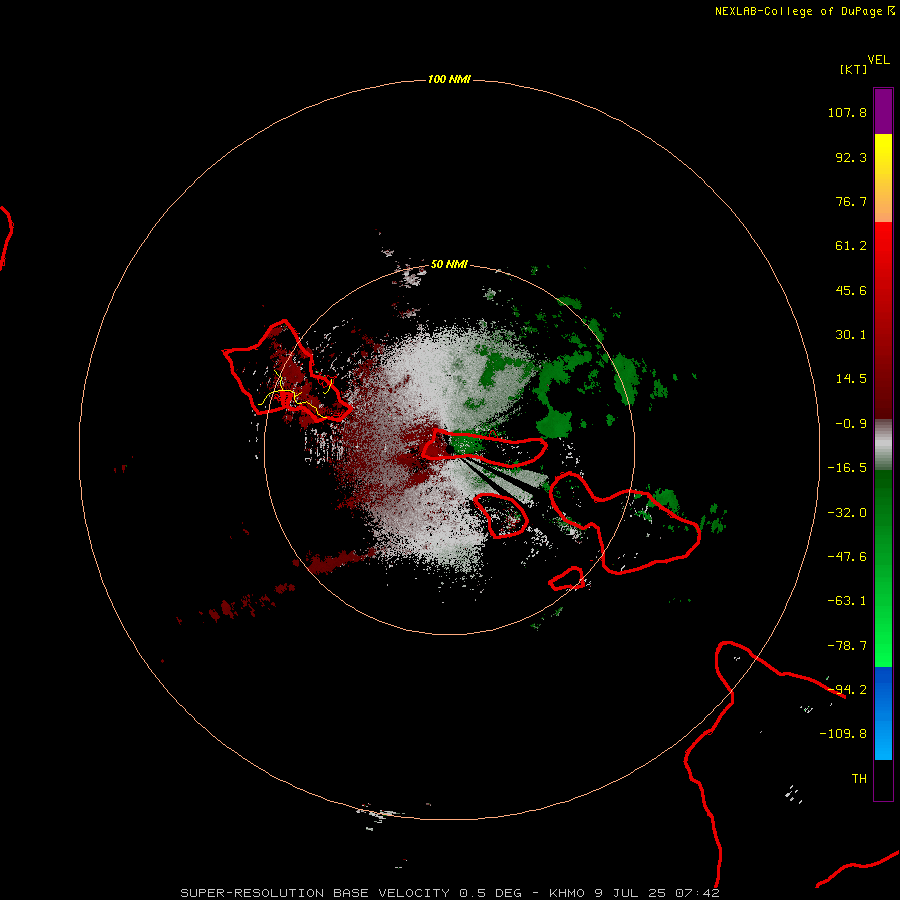Click the [KT] units label
This screenshot has width=900, height=900.
tap(854, 69)
